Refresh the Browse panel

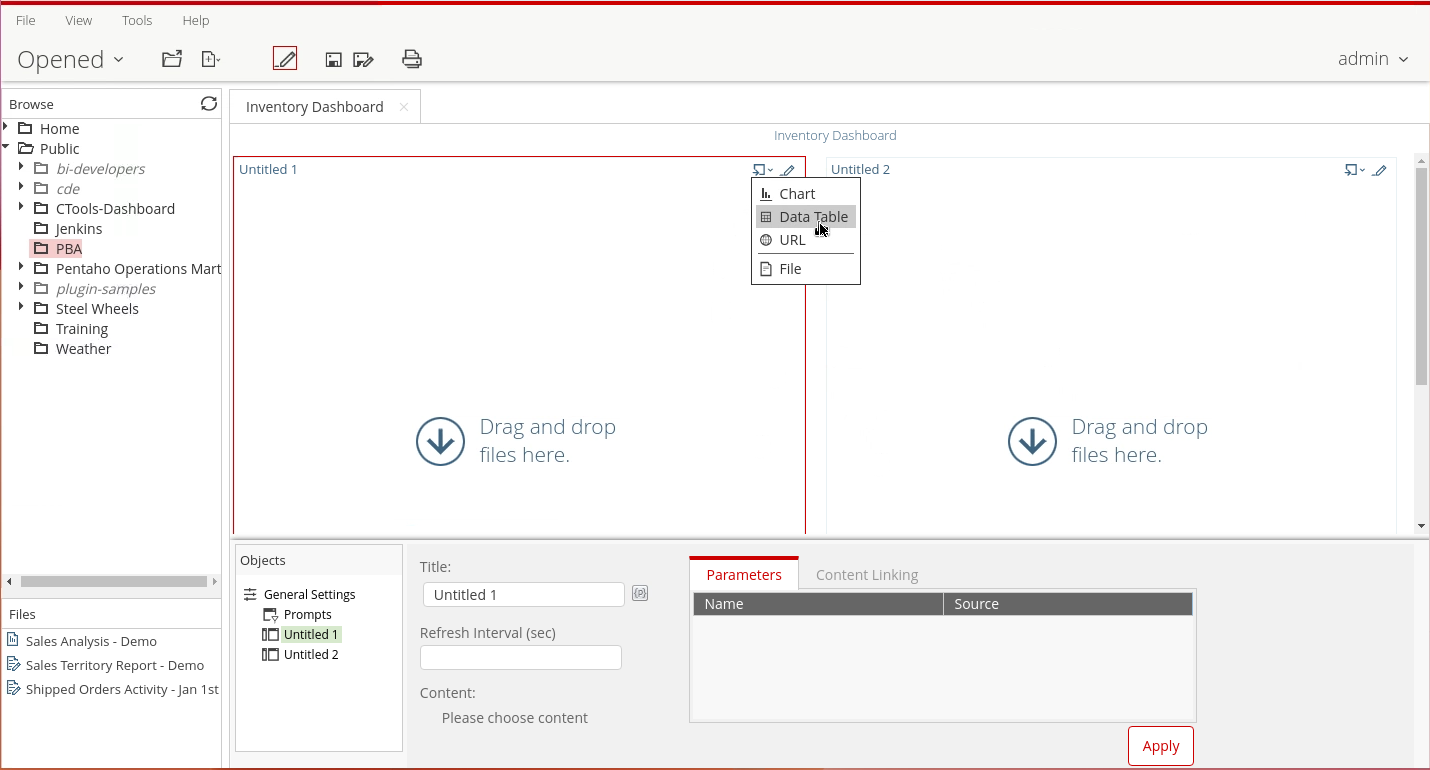(208, 104)
